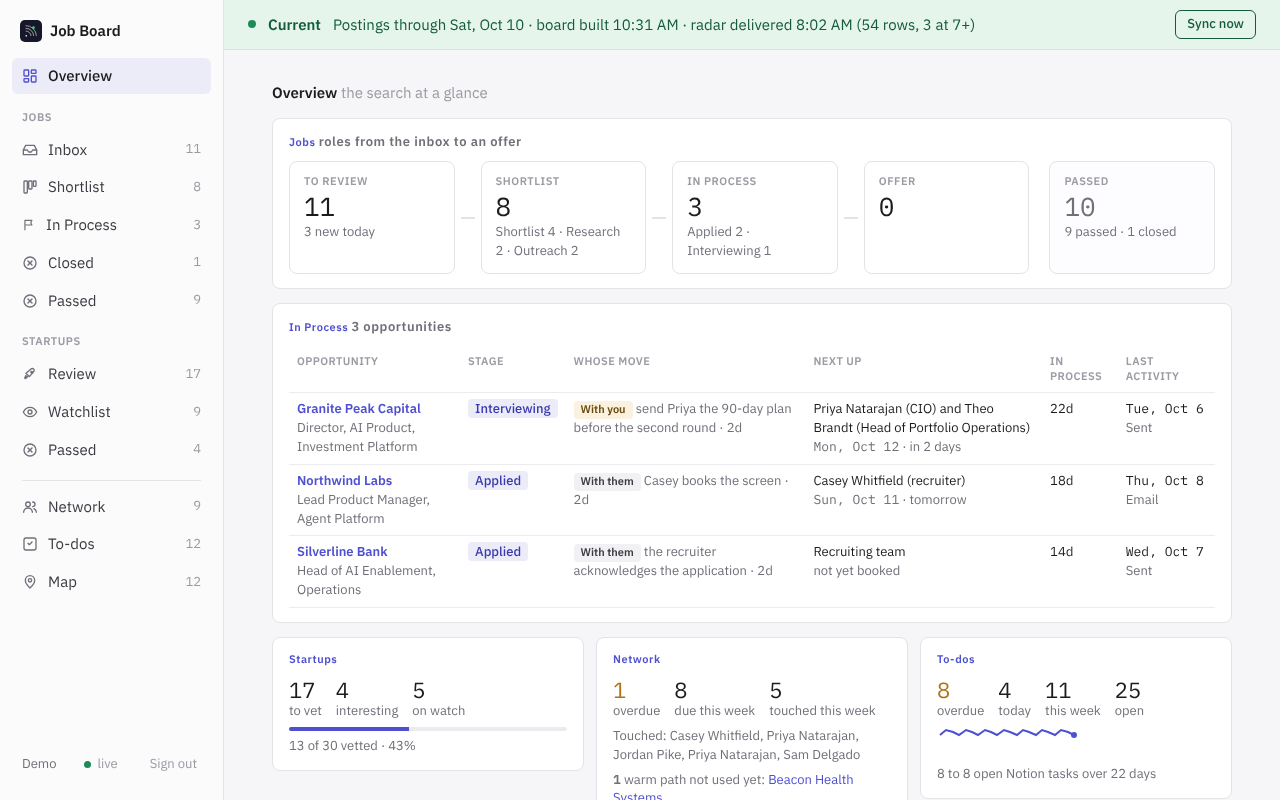
Task: Click the Inbox tray icon
Action: point(30,150)
